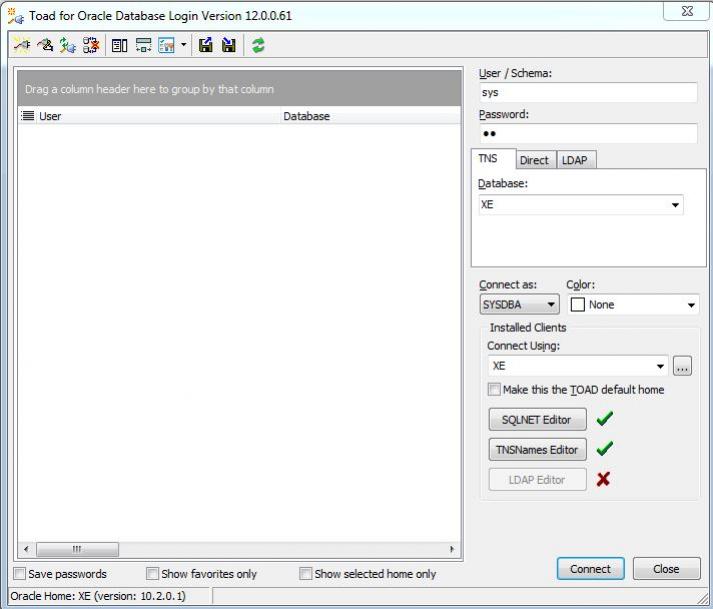Click the new connection toolbar icon
The height and width of the screenshot is (609, 713).
(x=20, y=45)
